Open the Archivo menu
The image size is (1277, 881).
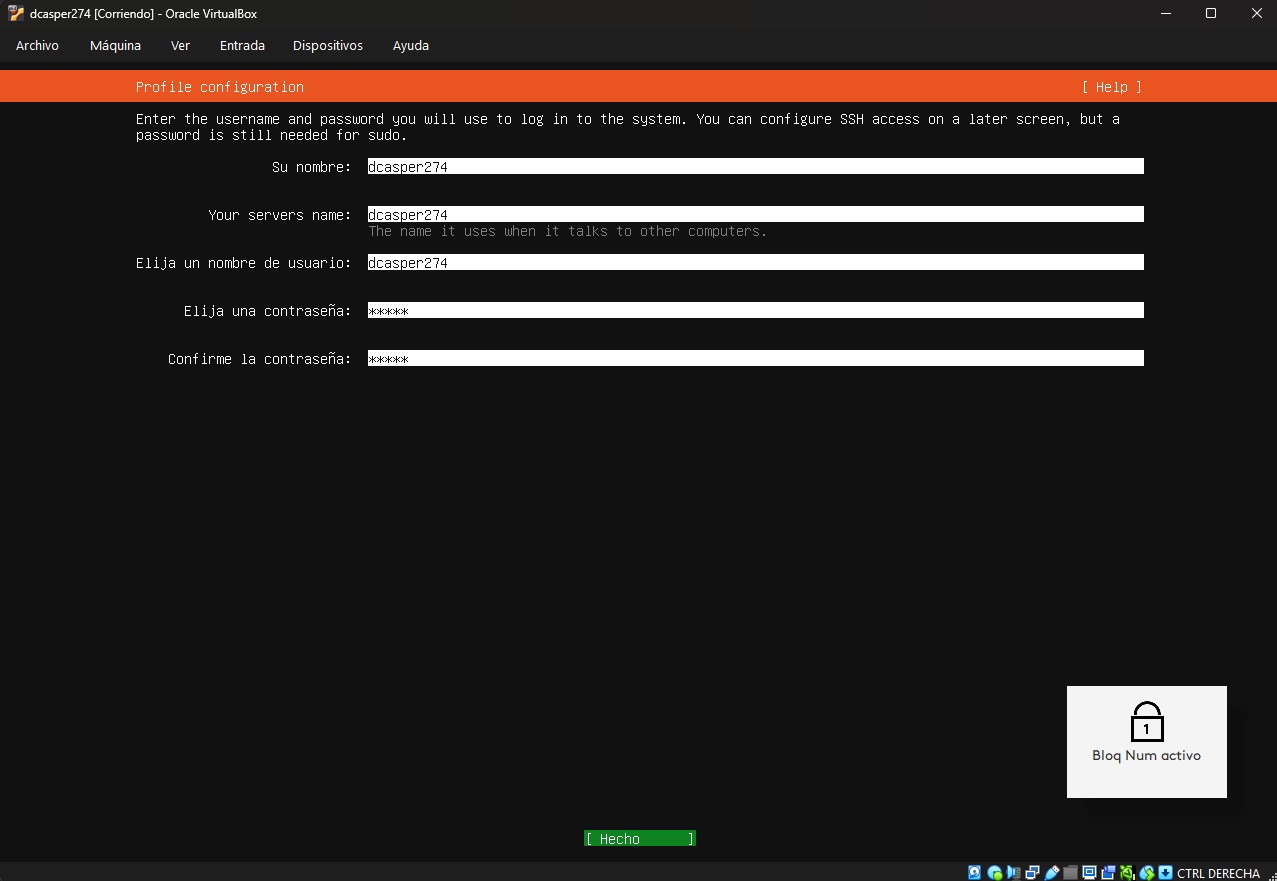[37, 45]
